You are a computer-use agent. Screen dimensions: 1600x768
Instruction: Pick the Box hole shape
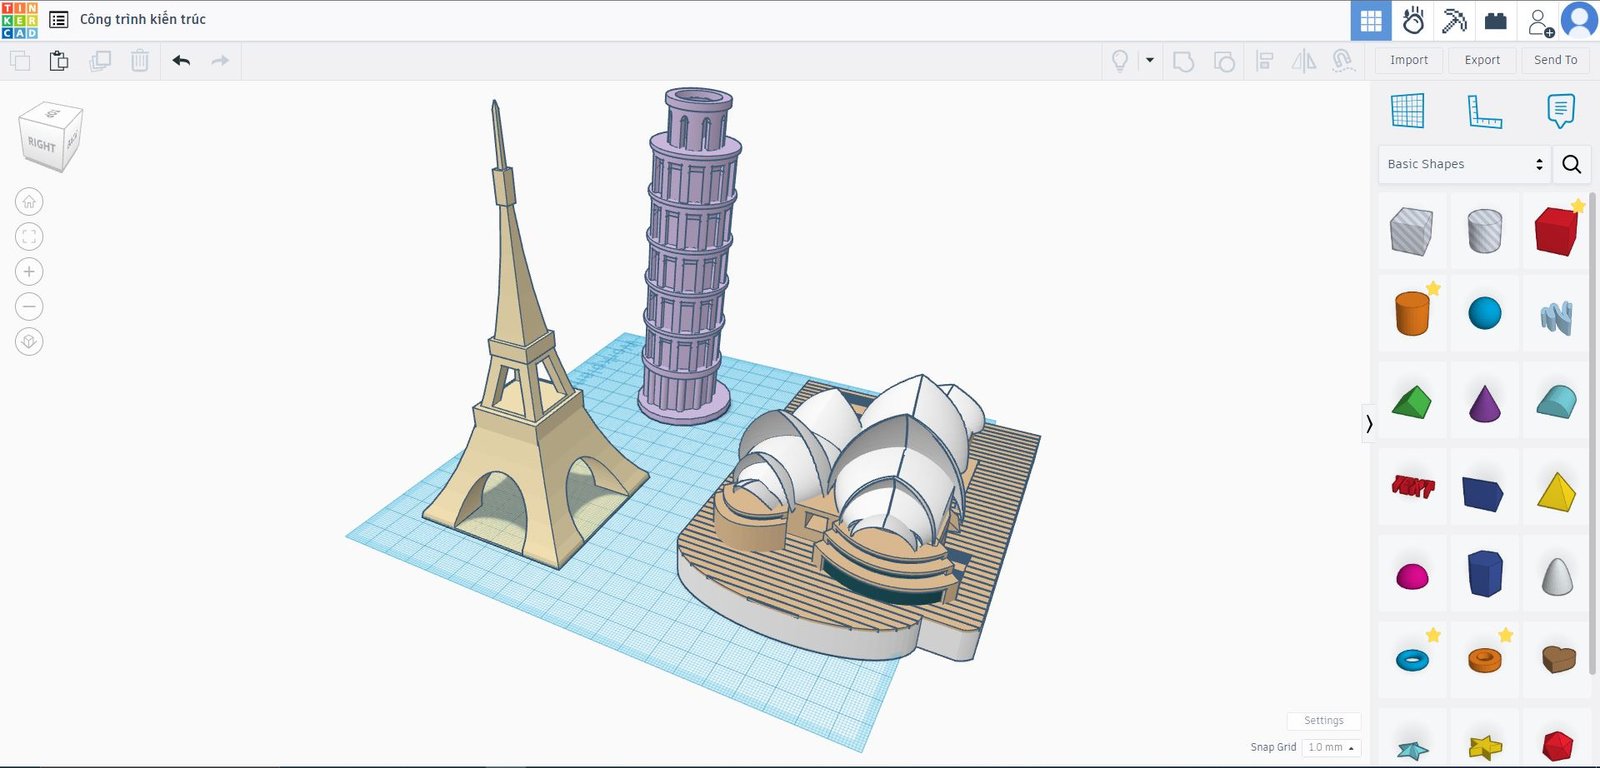point(1411,231)
